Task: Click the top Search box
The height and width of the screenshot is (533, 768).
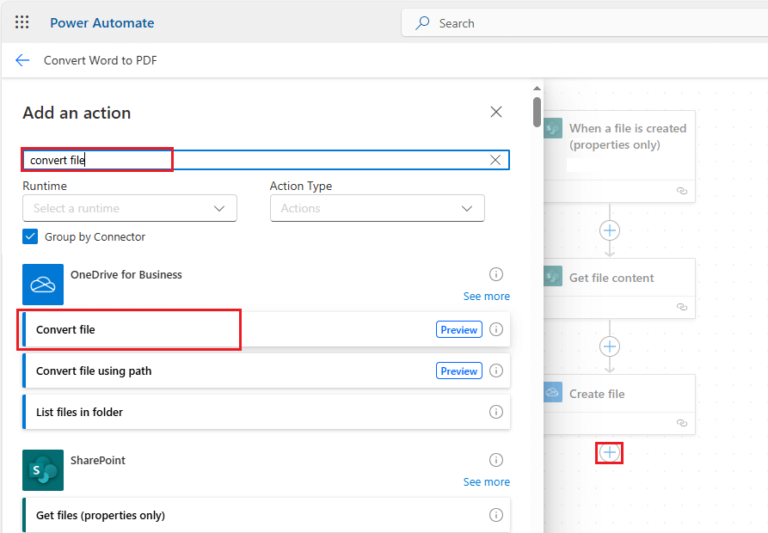Action: pyautogui.click(x=585, y=23)
